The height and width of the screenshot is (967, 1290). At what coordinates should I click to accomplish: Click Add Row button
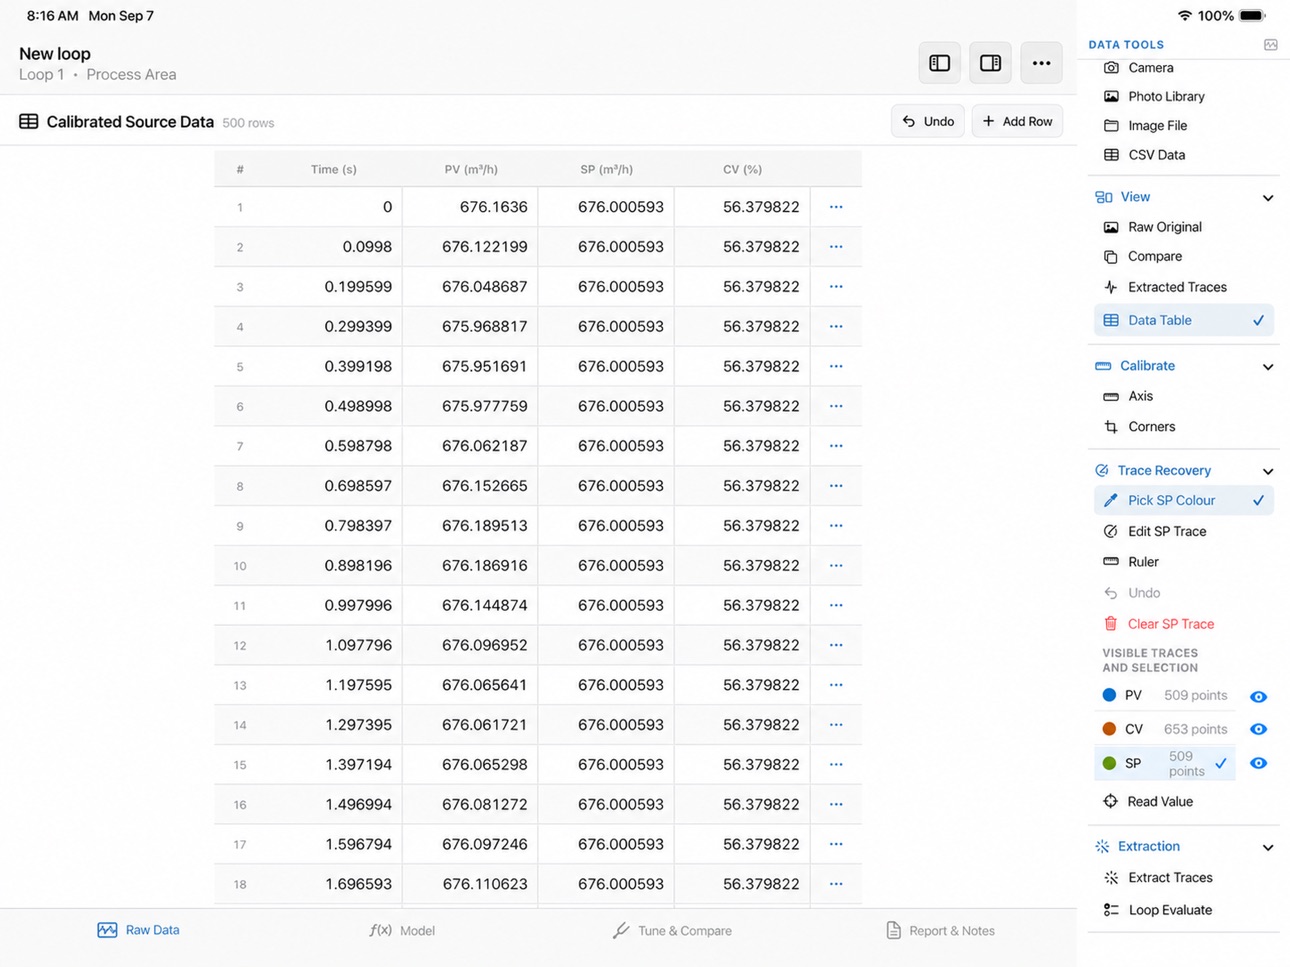[x=1017, y=121]
